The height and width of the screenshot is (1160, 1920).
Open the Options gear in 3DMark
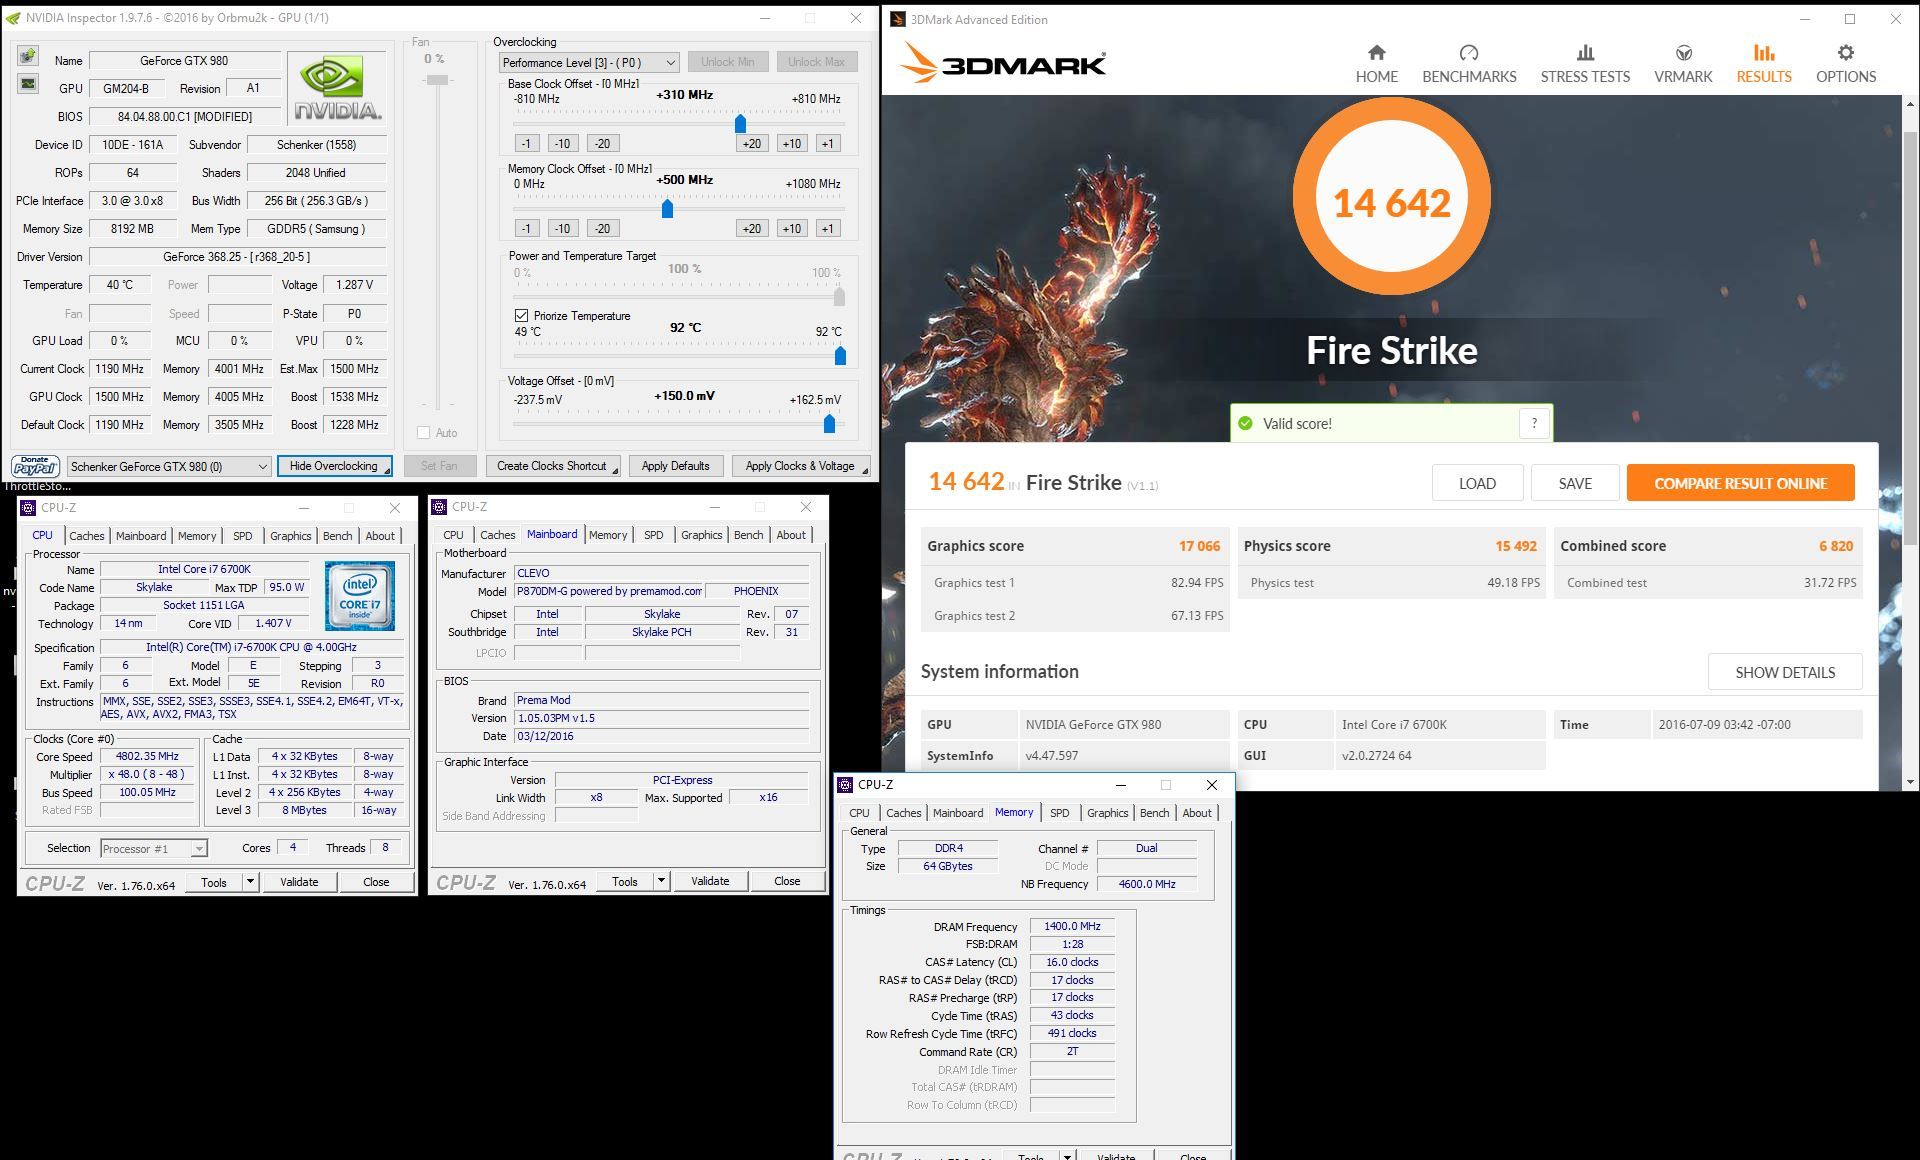click(x=1846, y=53)
